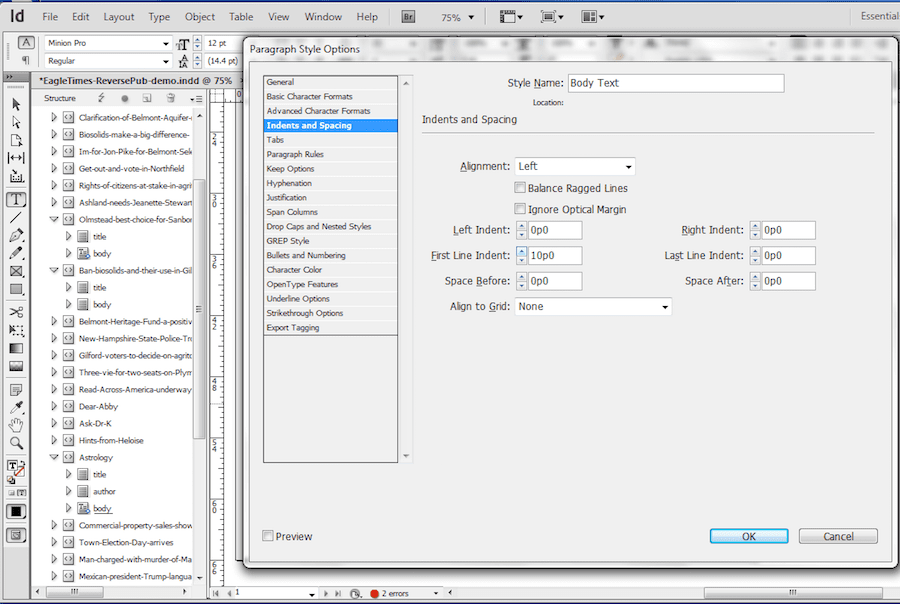This screenshot has height=604, width=900.
Task: Open the Object menu
Action: tap(200, 17)
